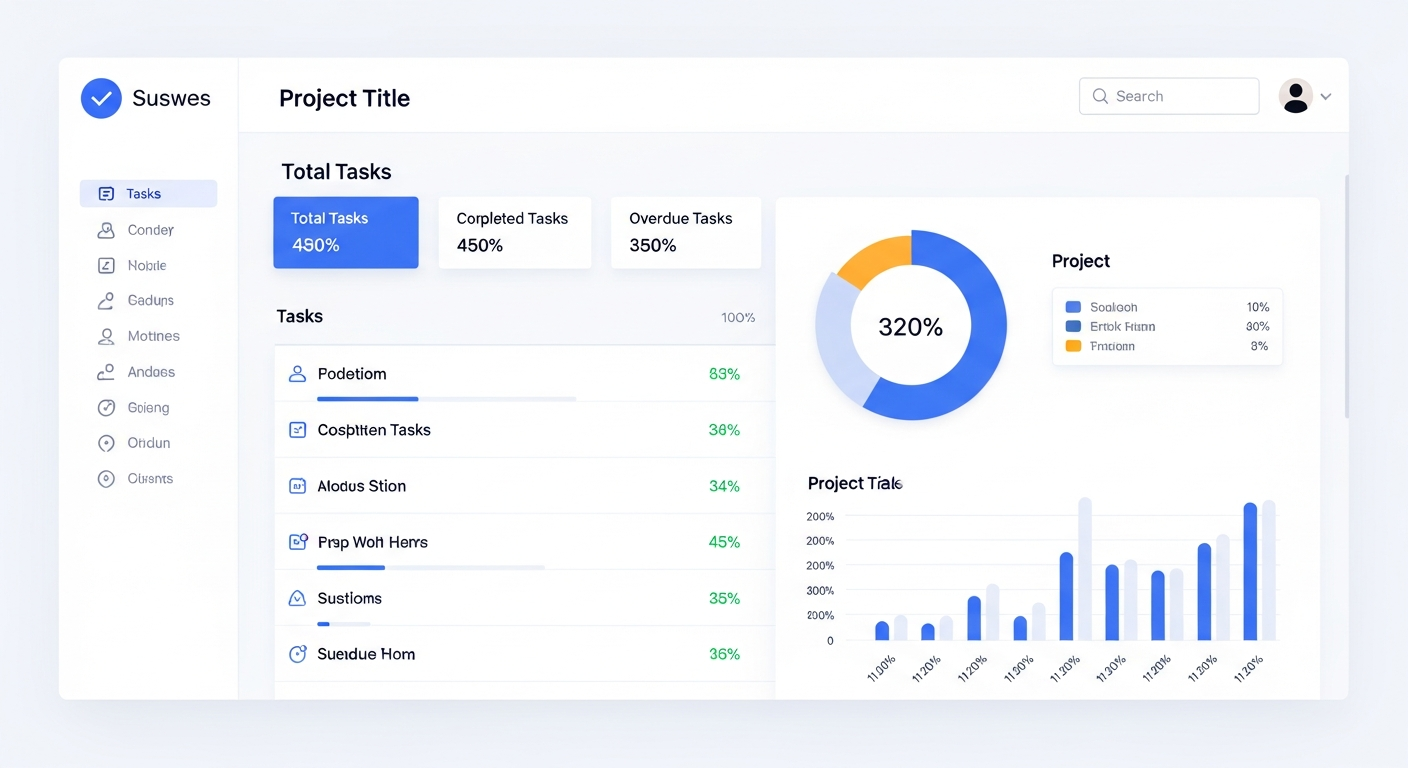Image resolution: width=1408 pixels, height=768 pixels.
Task: Select the Suswes blue checkmark logo
Action: pyautogui.click(x=101, y=98)
